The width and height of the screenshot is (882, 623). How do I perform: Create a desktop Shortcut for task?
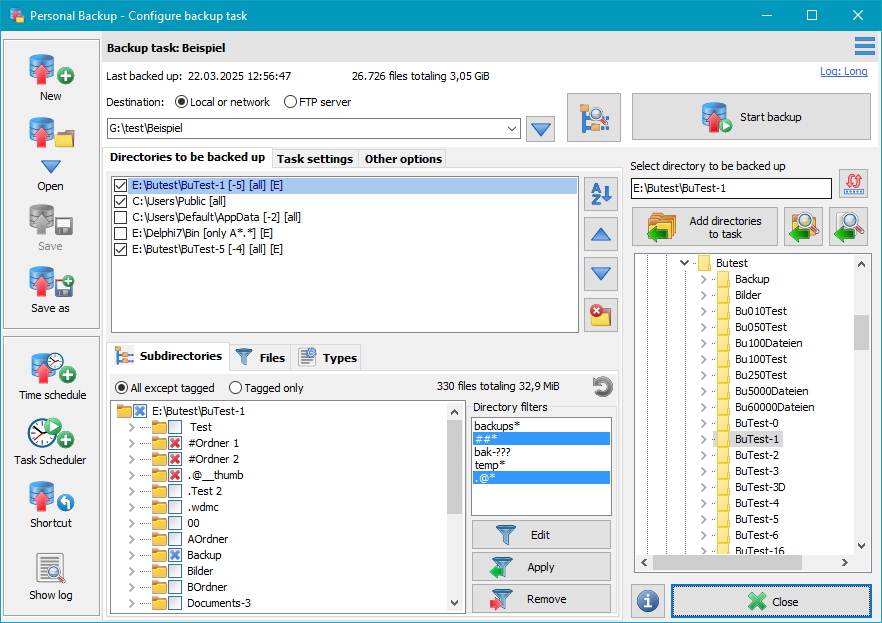coord(50,497)
